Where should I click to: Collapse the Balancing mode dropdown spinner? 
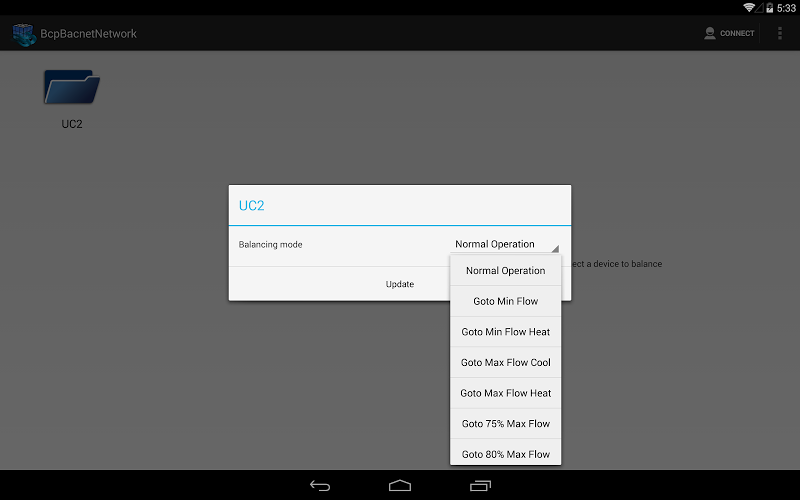(506, 244)
